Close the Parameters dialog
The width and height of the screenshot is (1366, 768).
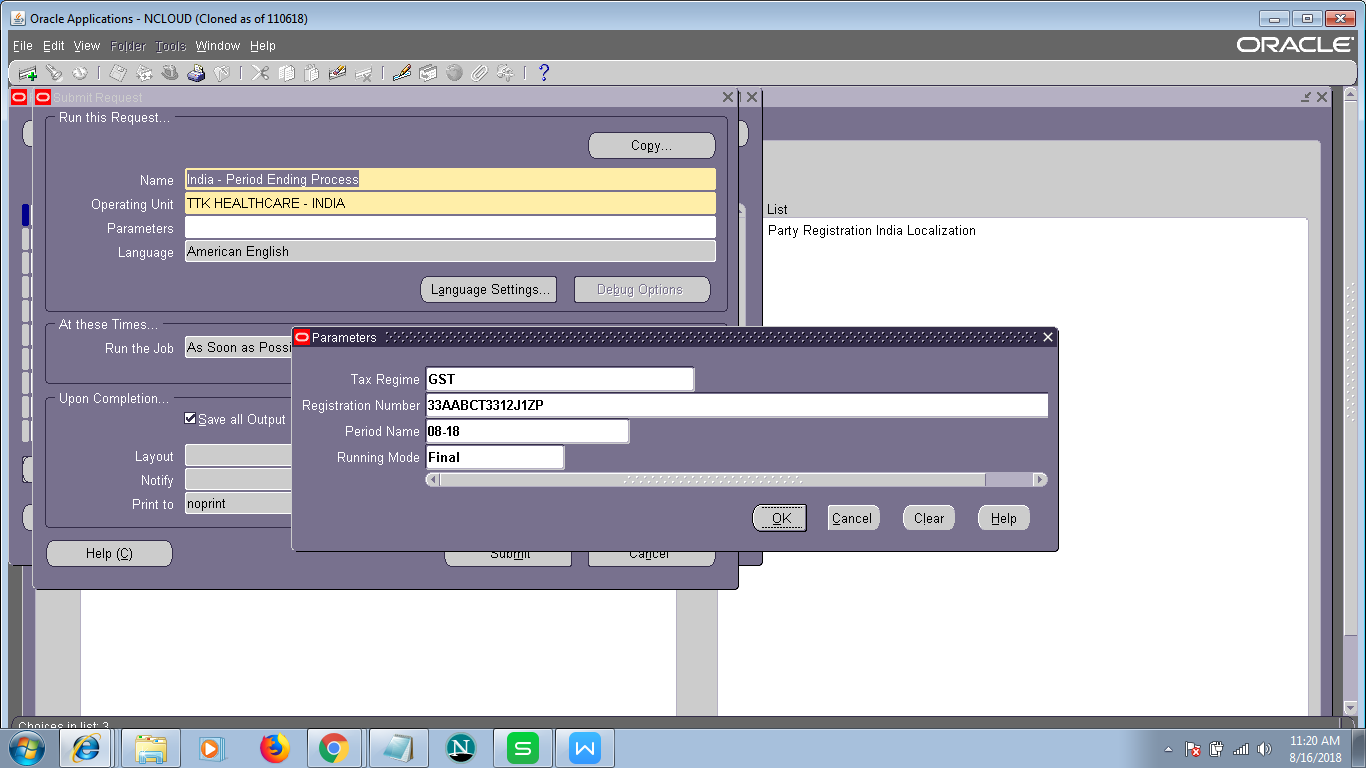1048,338
